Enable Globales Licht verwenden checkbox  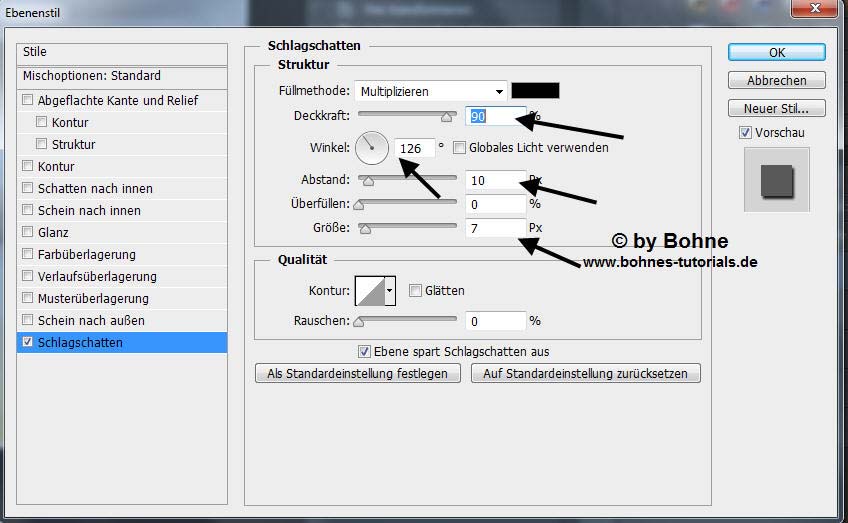pyautogui.click(x=460, y=148)
